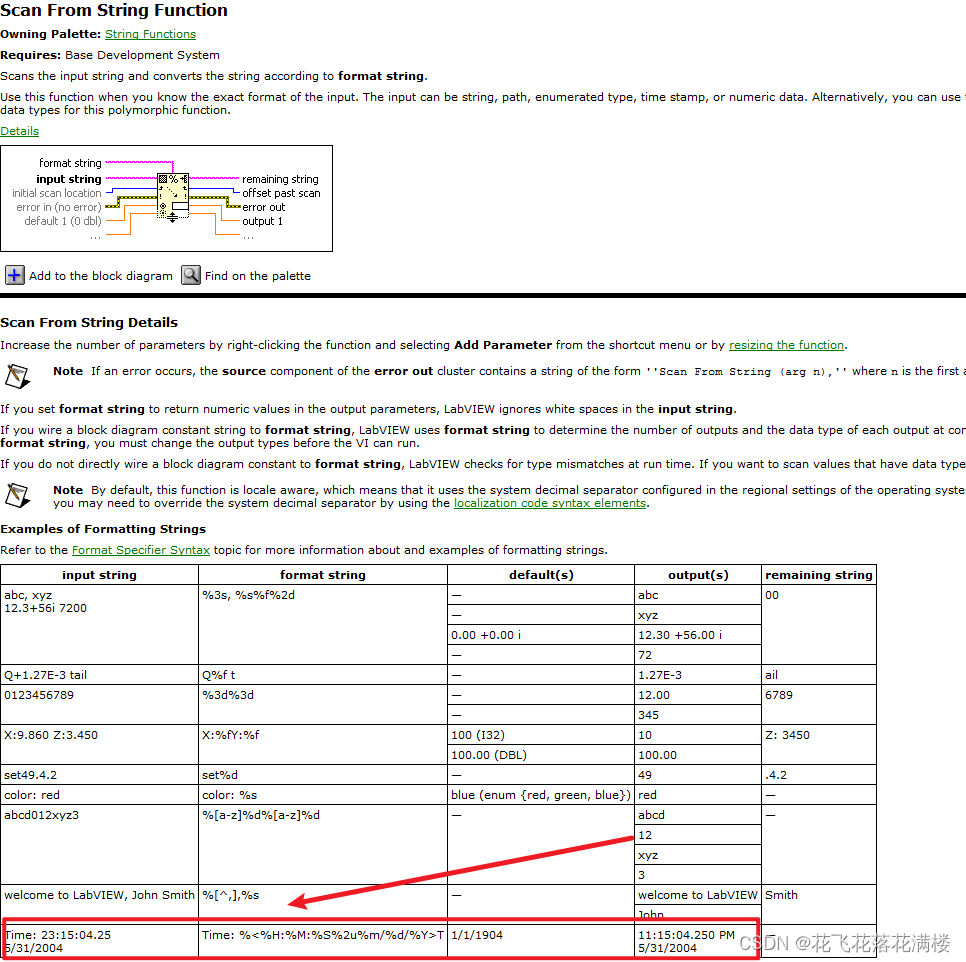Click Add to the block diagram text

point(101,276)
